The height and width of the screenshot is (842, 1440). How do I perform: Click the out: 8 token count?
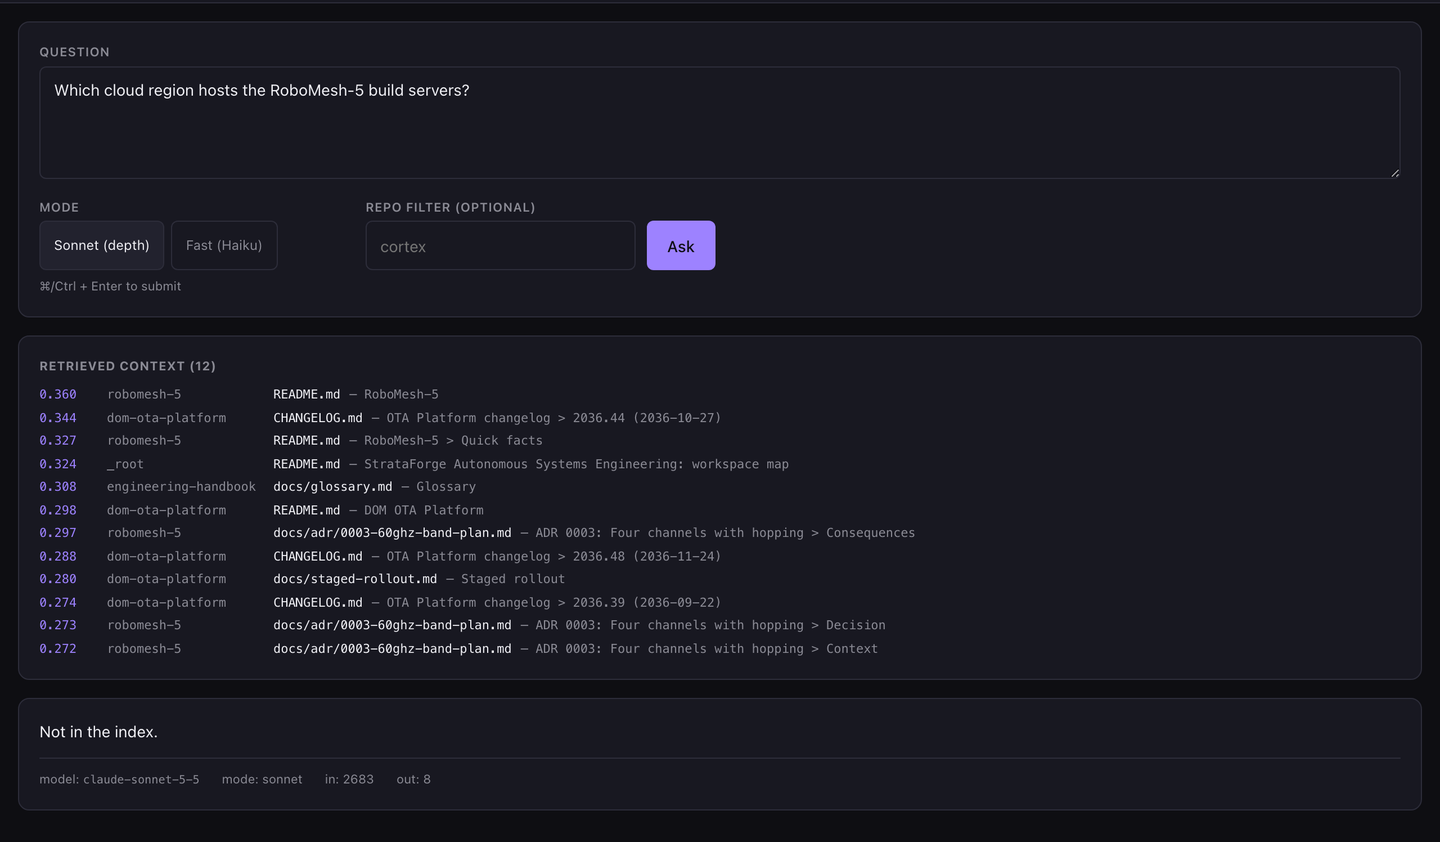tap(413, 779)
